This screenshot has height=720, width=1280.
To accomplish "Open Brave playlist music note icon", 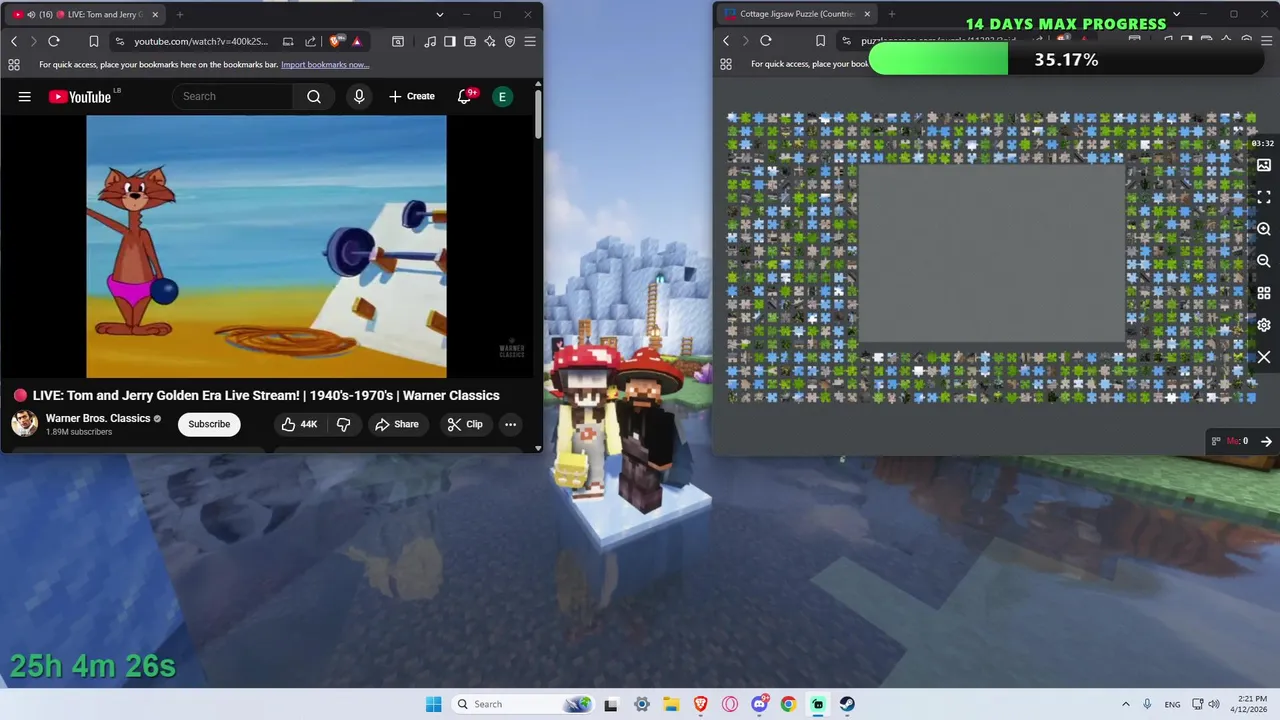I will (x=430, y=41).
